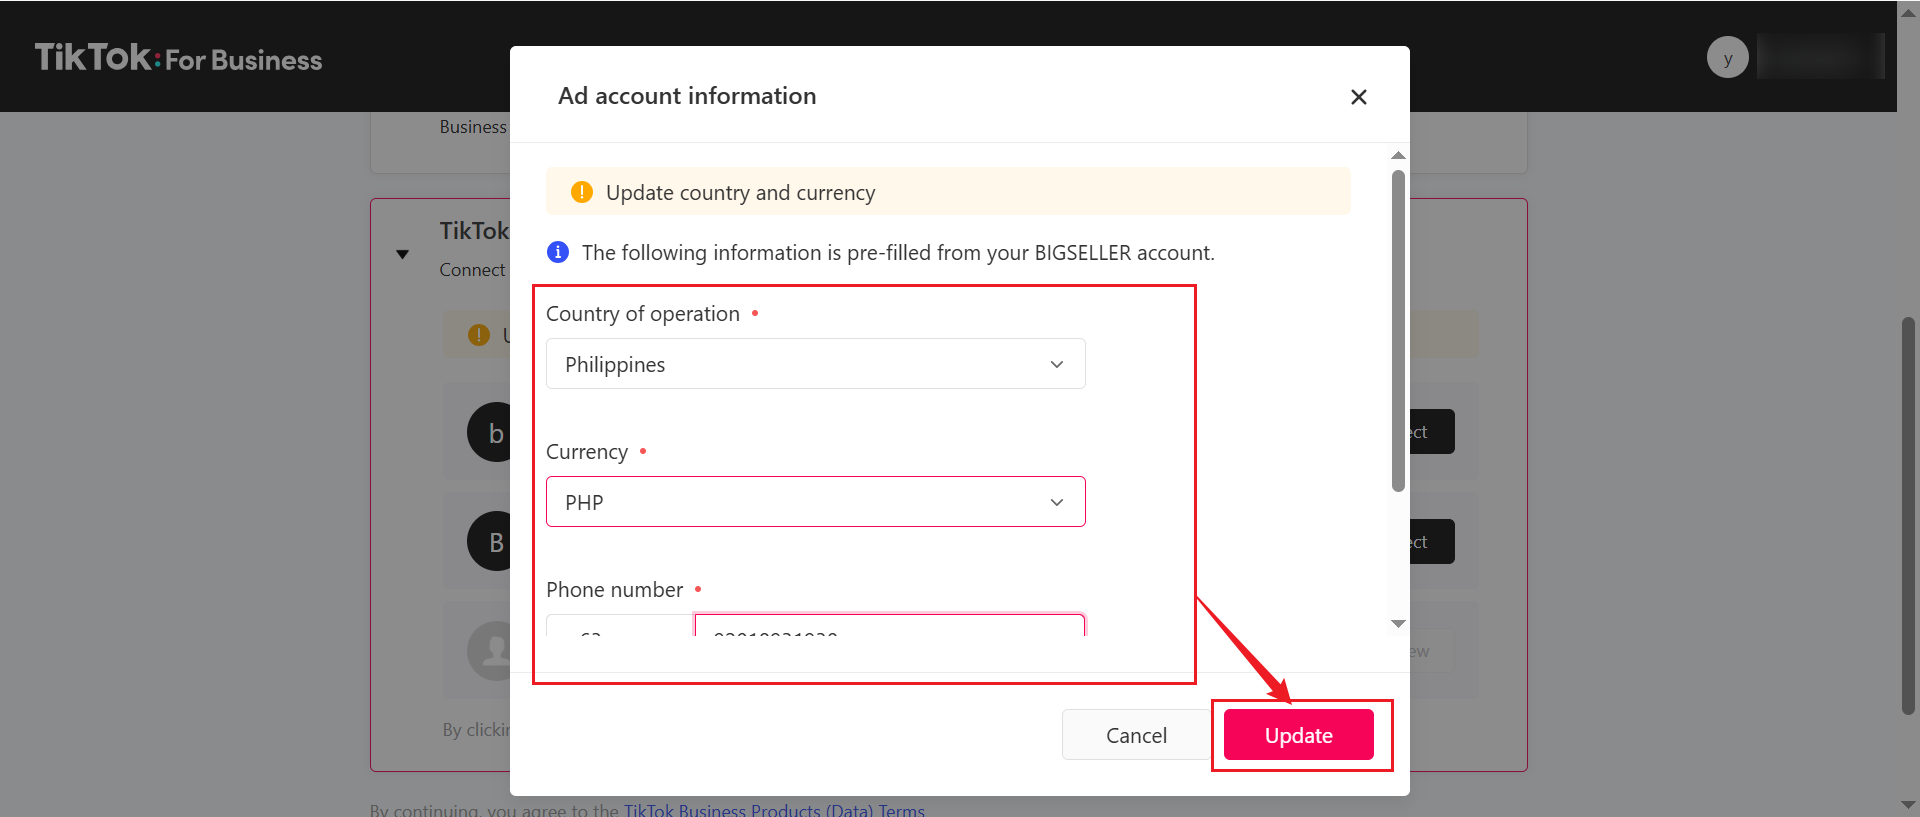Click the orange warning icon in the banner
This screenshot has width=1920, height=817.
[582, 192]
